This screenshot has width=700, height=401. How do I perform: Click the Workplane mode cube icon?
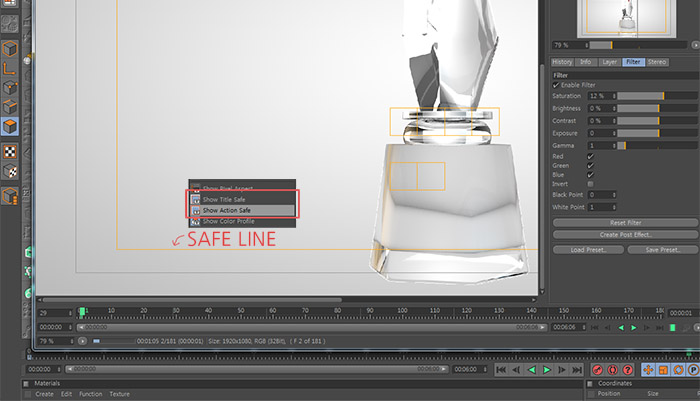(x=9, y=196)
